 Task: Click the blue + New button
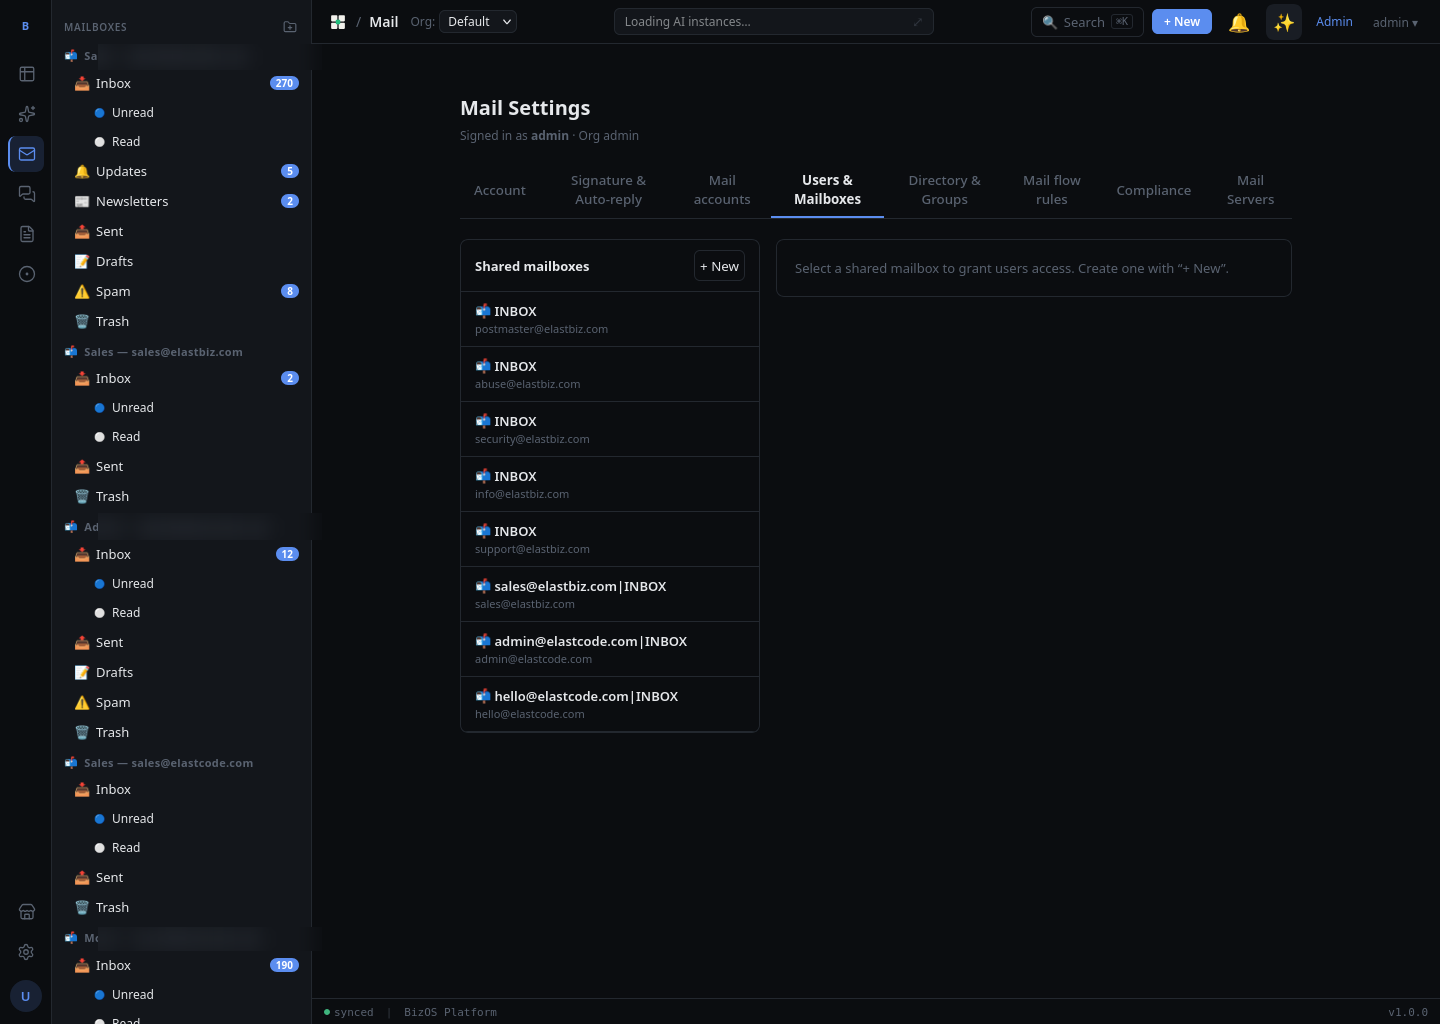1181,22
